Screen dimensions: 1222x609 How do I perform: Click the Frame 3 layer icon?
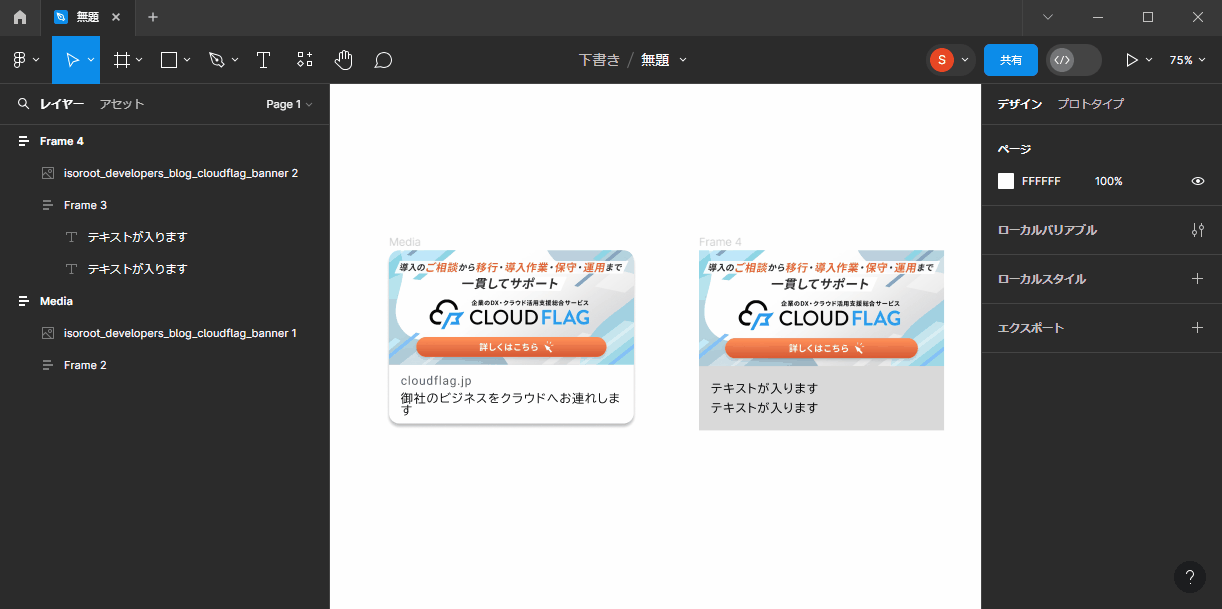[47, 205]
